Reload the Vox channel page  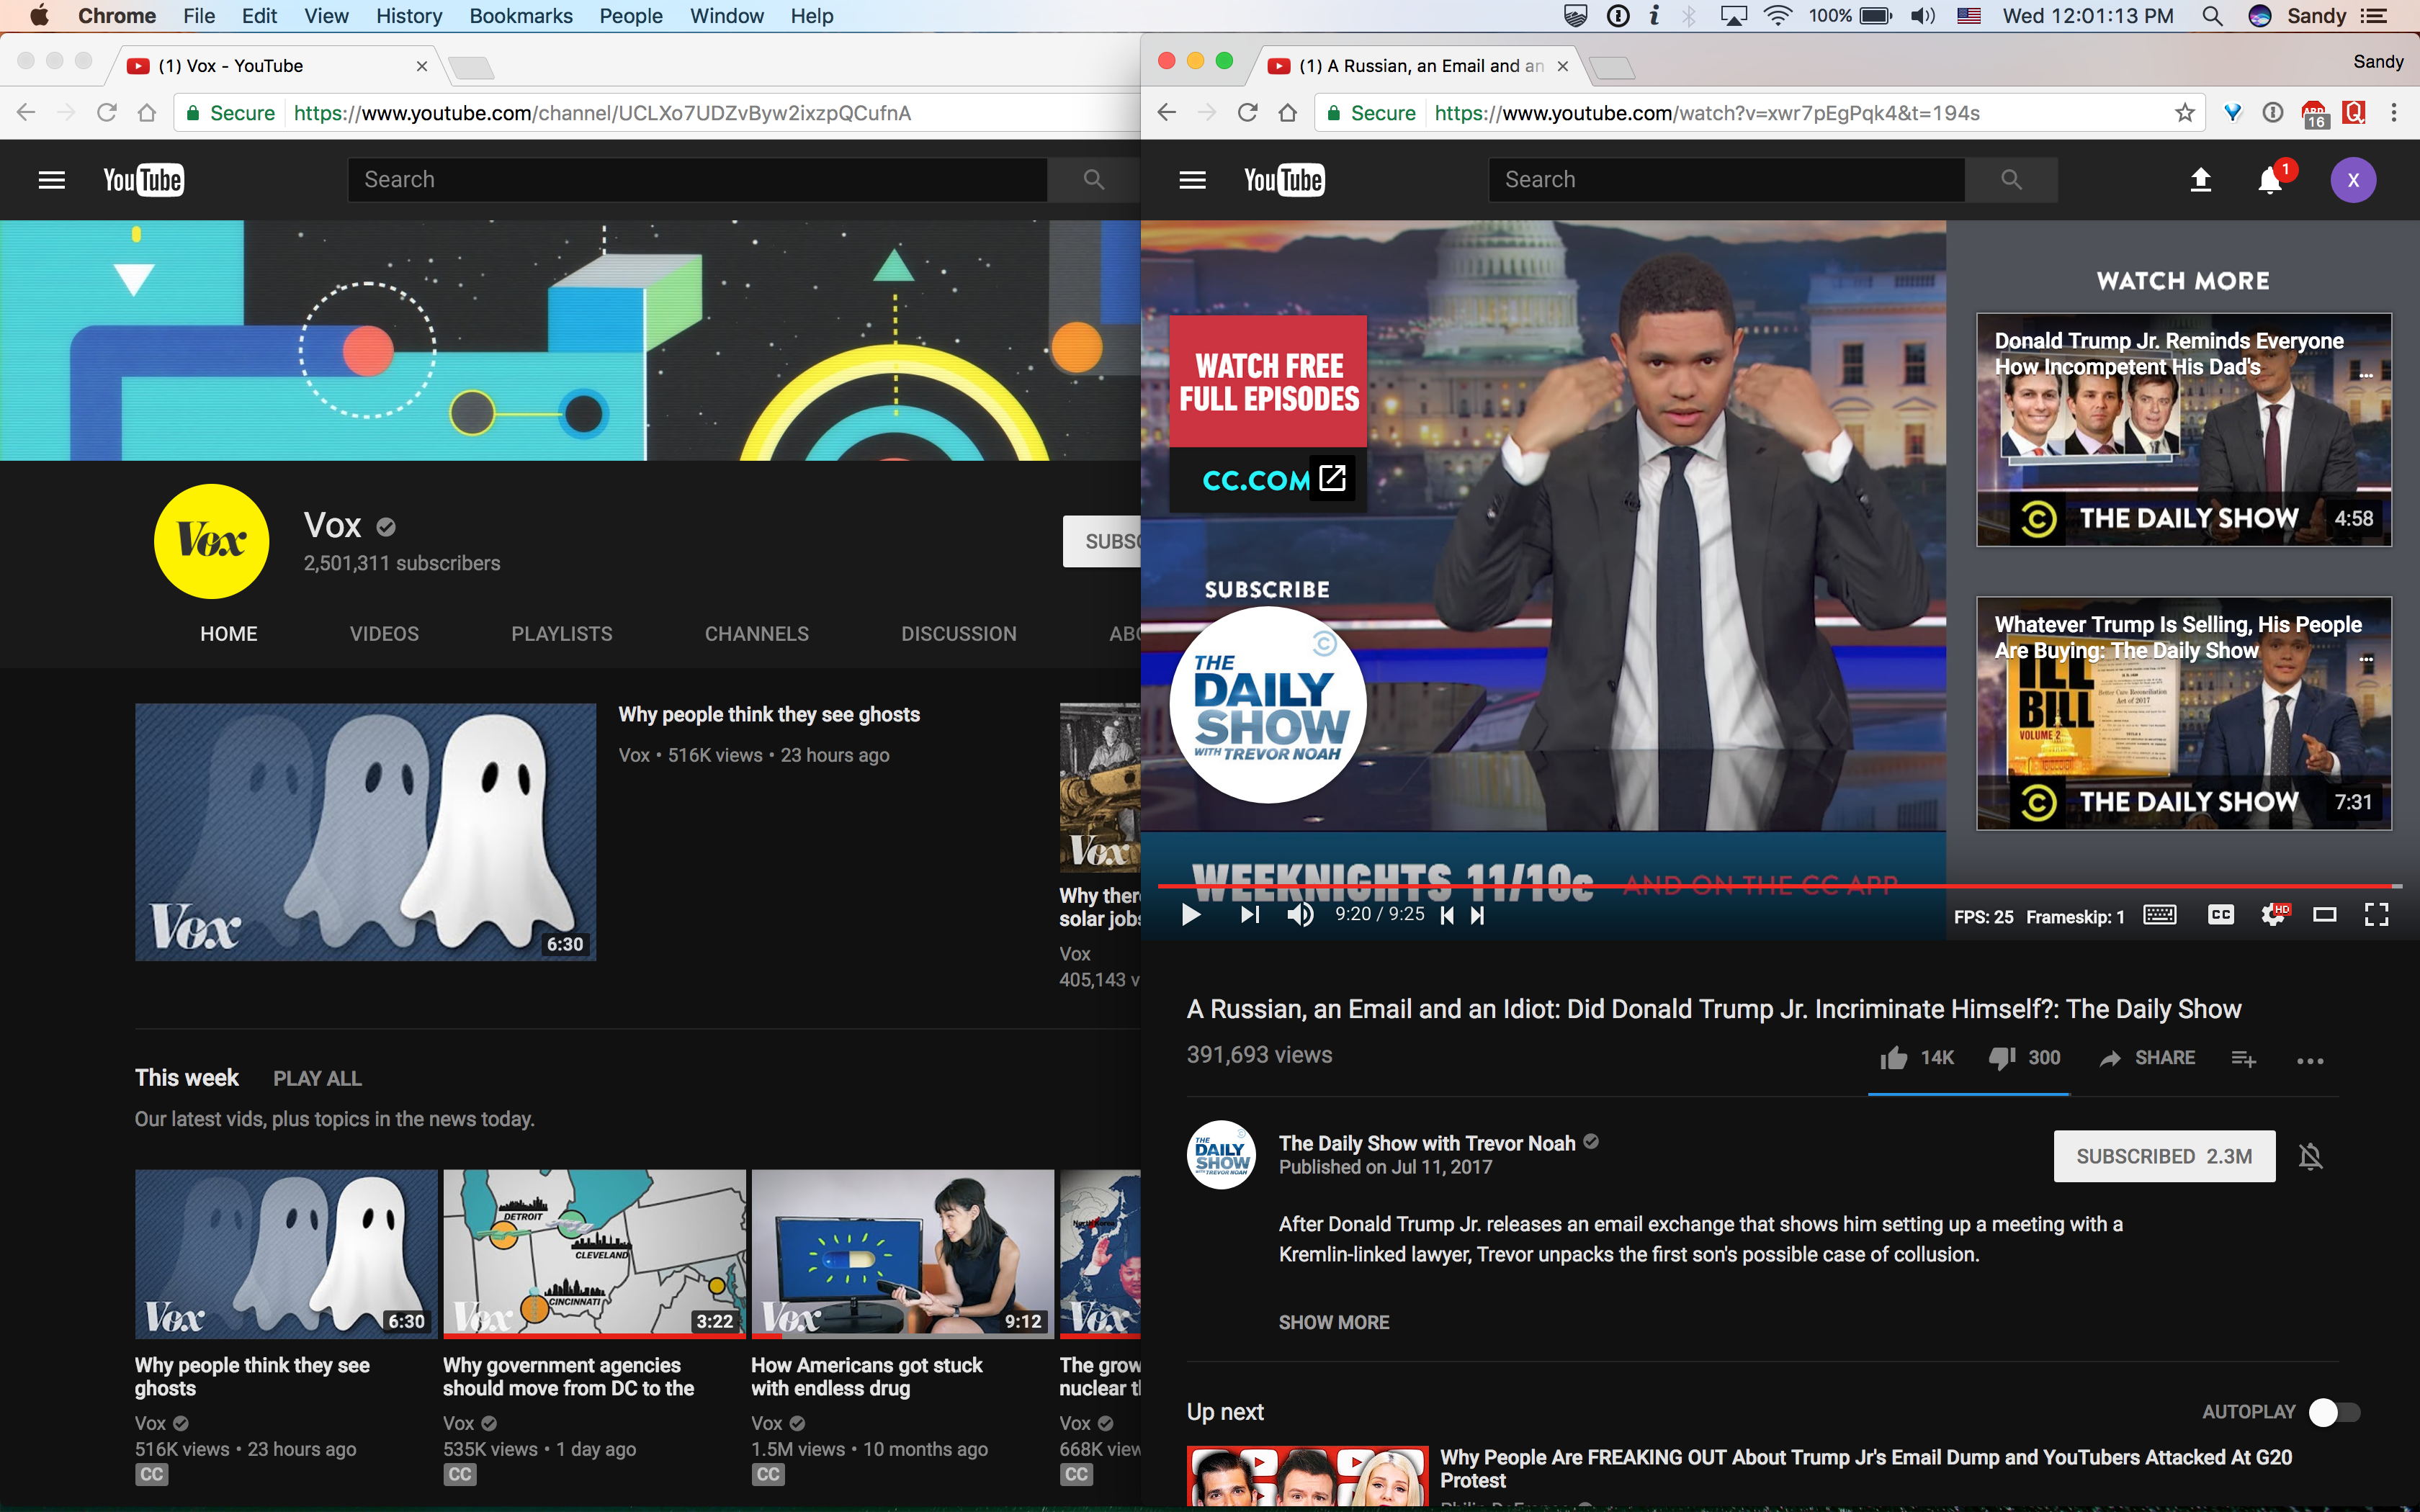(106, 113)
